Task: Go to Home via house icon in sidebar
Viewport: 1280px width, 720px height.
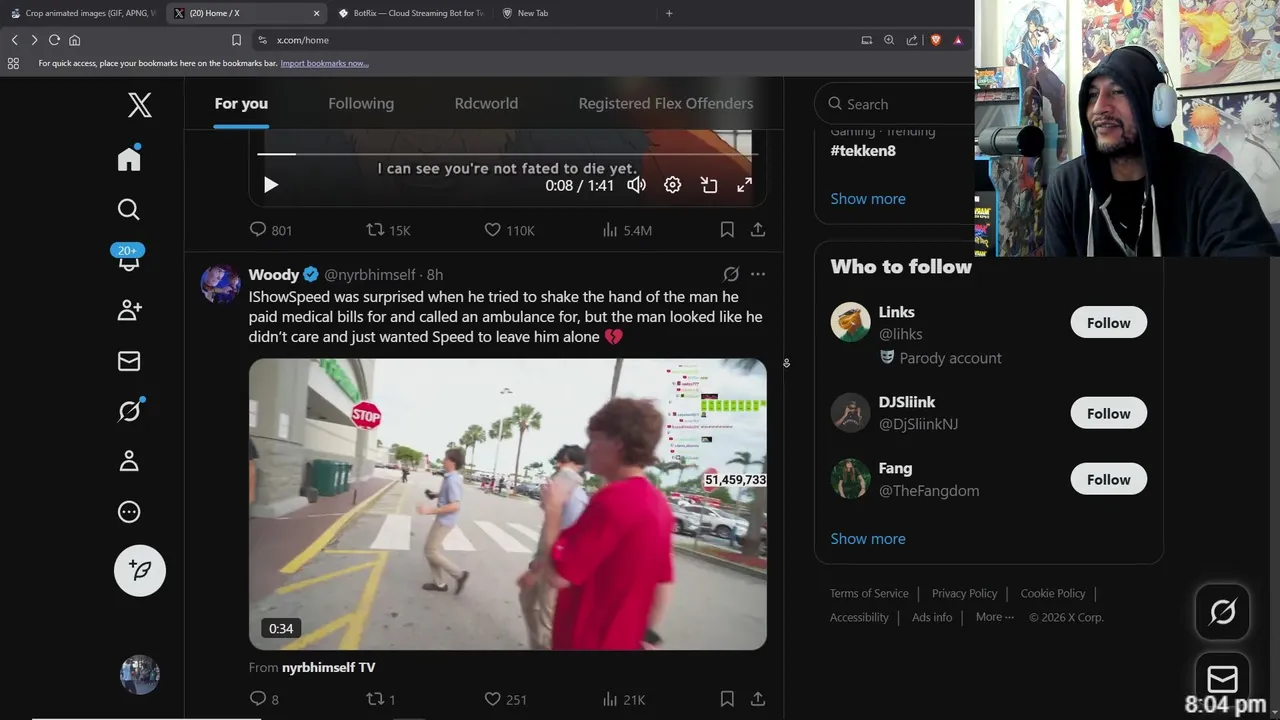Action: [129, 159]
